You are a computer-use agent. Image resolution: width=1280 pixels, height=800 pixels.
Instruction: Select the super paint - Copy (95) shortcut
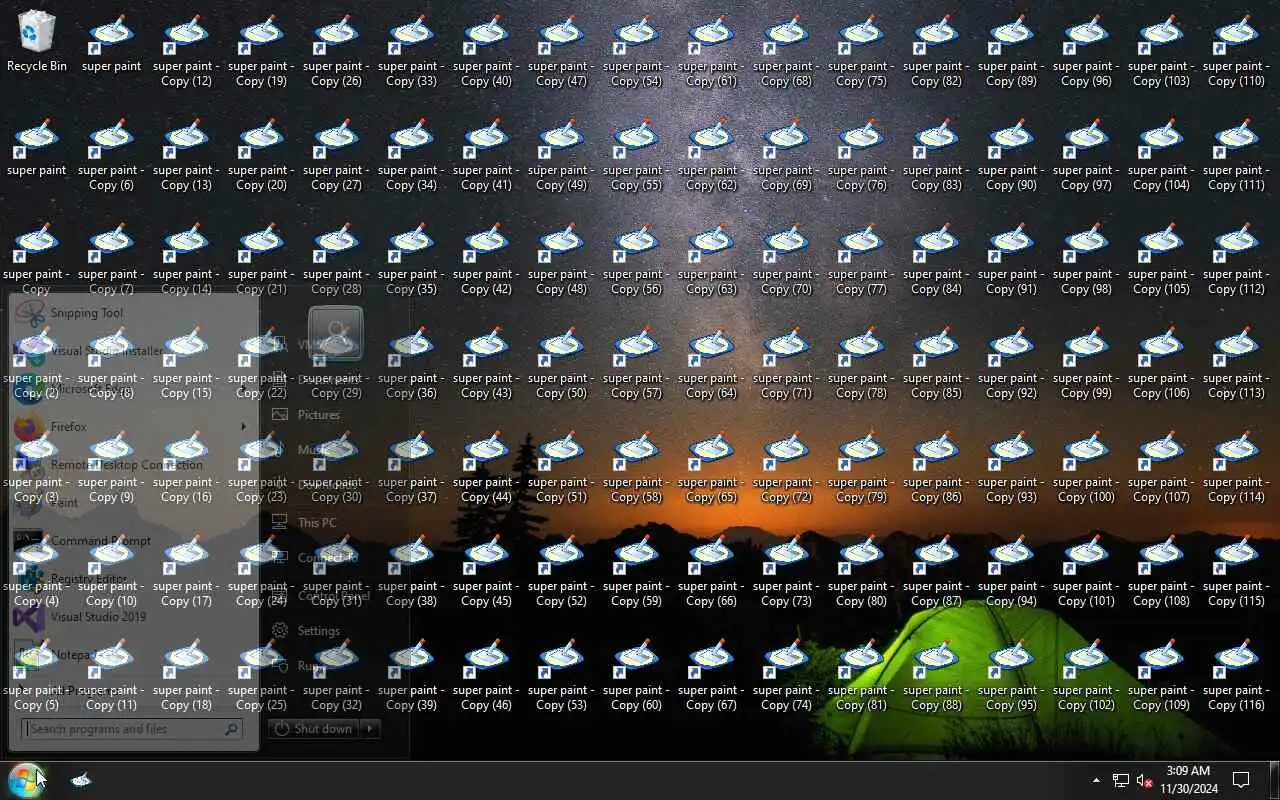click(x=1011, y=675)
